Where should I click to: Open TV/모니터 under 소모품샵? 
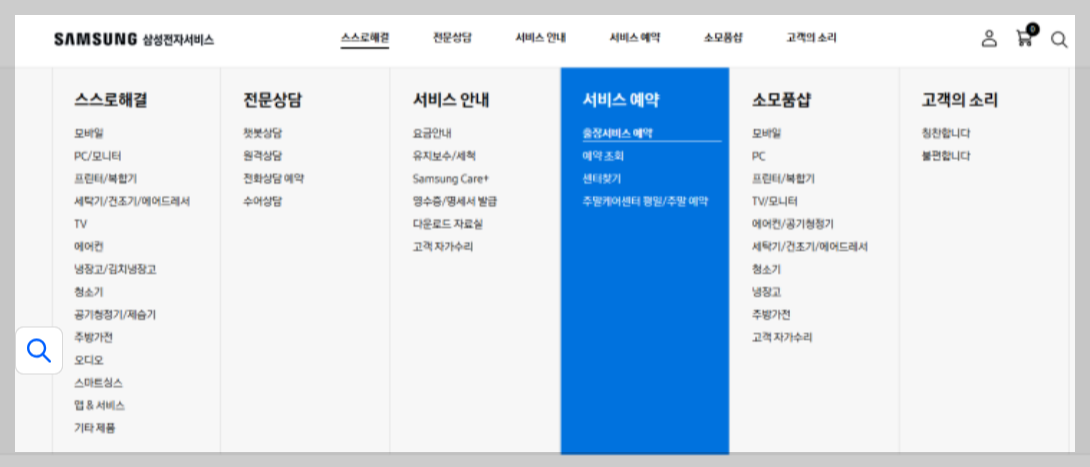point(775,202)
